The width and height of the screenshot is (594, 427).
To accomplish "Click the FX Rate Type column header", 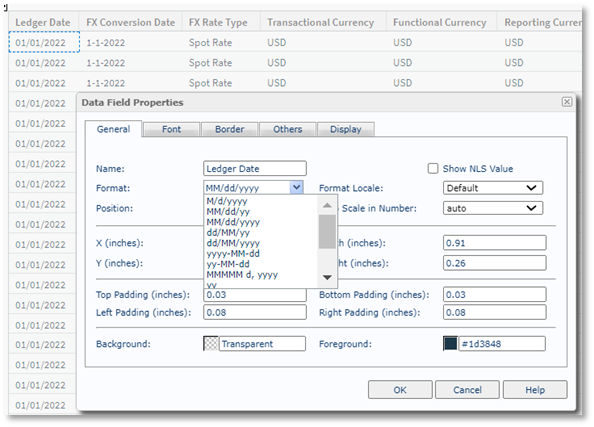I will (x=218, y=22).
